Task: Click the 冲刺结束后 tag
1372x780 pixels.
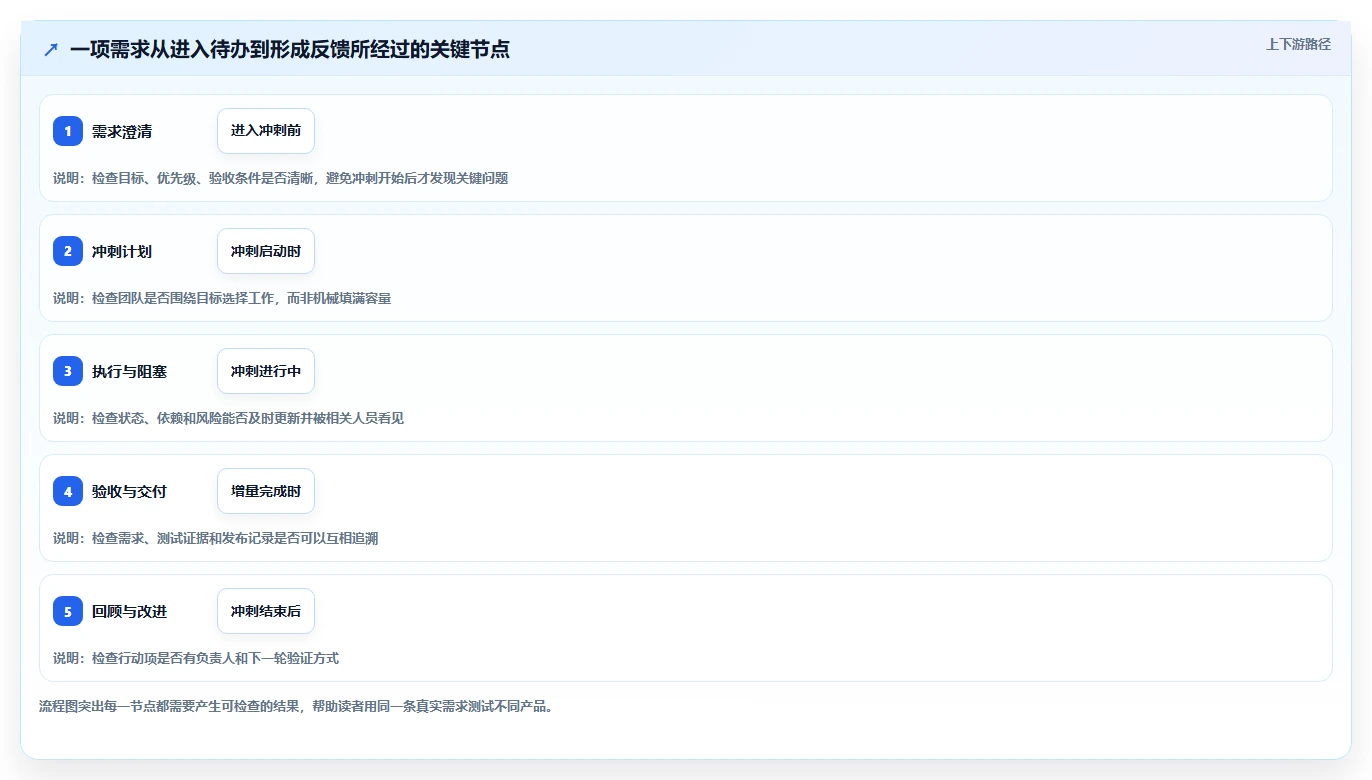Action: [266, 611]
